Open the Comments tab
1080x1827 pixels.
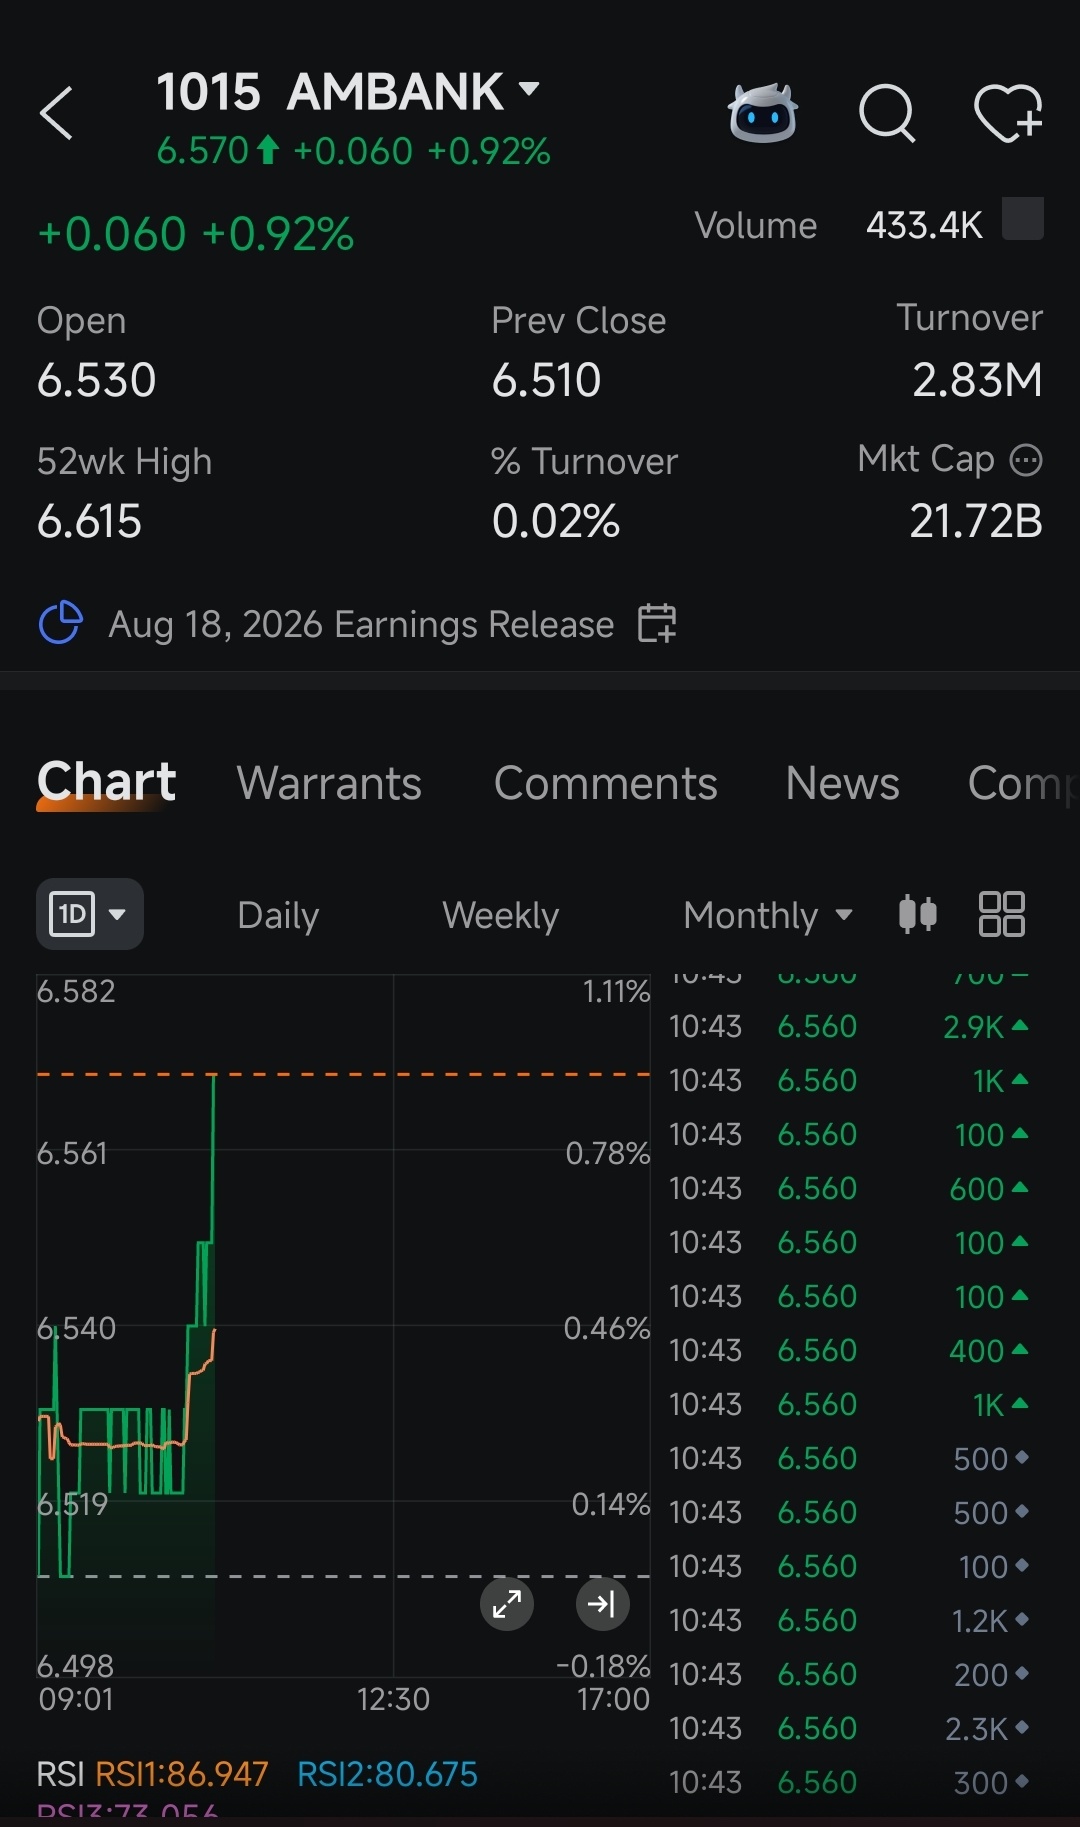[x=605, y=783]
